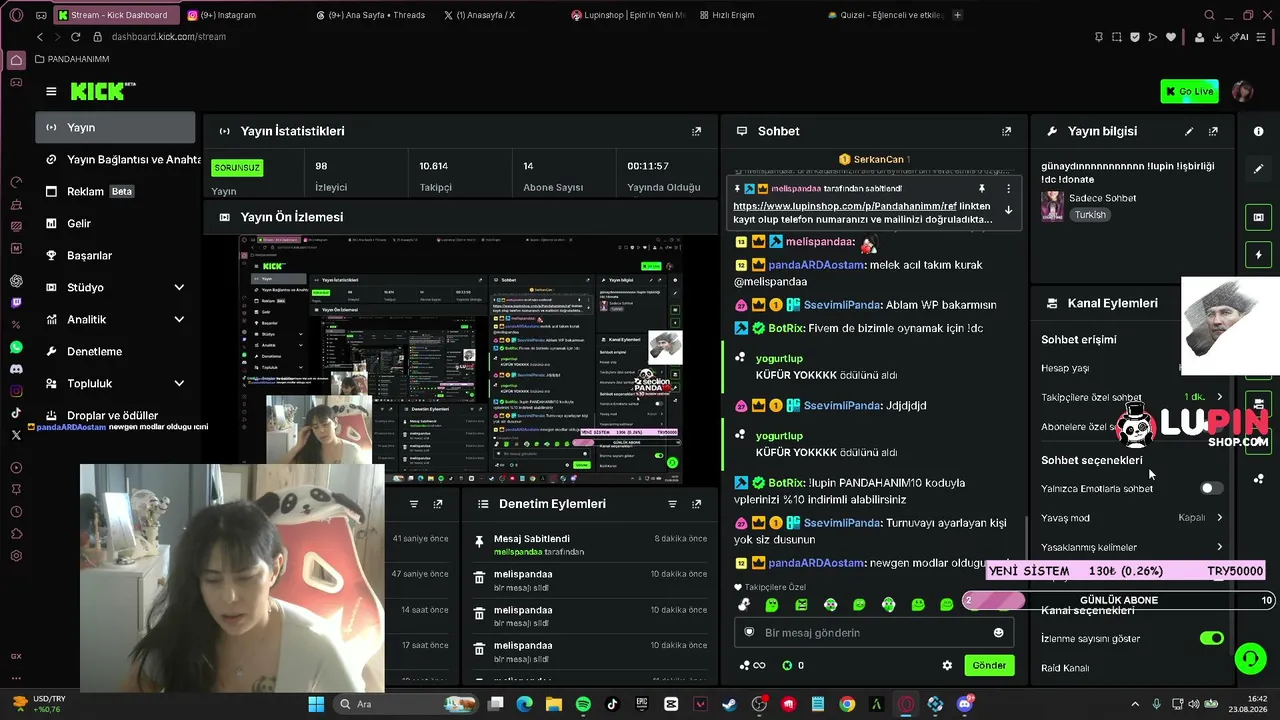Click the USD/TRY widget in taskbar
This screenshot has height=720, width=1280.
pyautogui.click(x=40, y=704)
